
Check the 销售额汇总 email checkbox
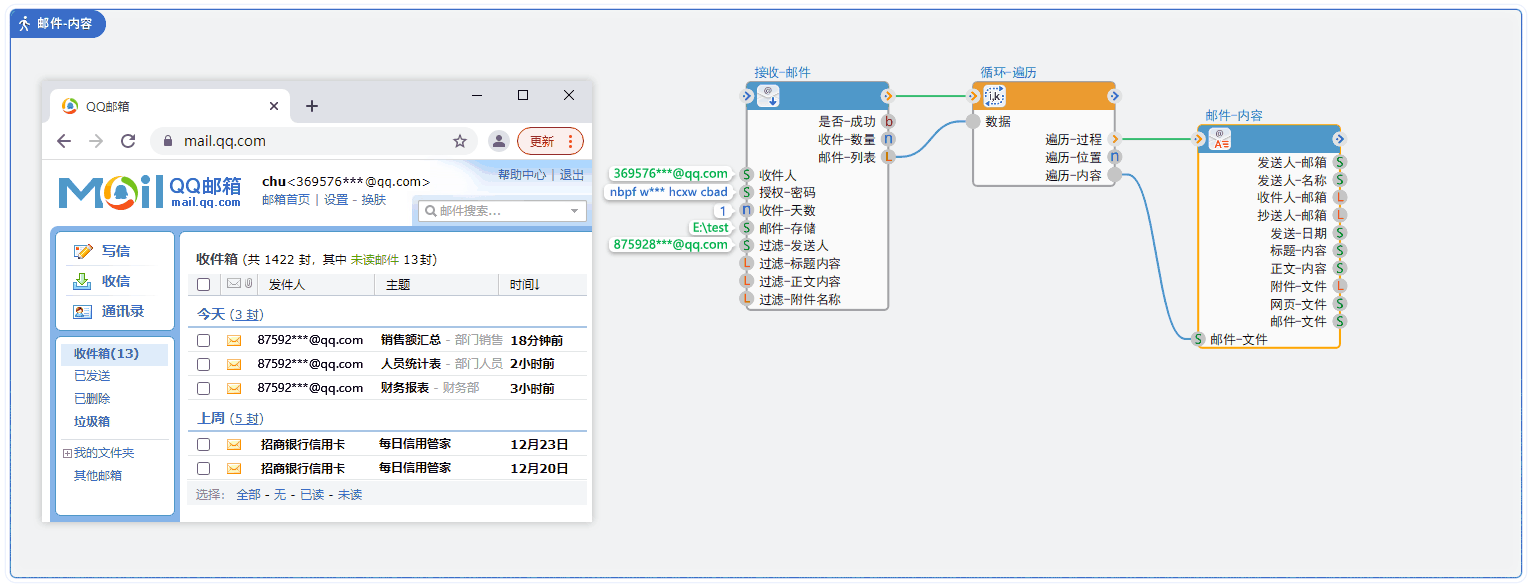[x=204, y=340]
